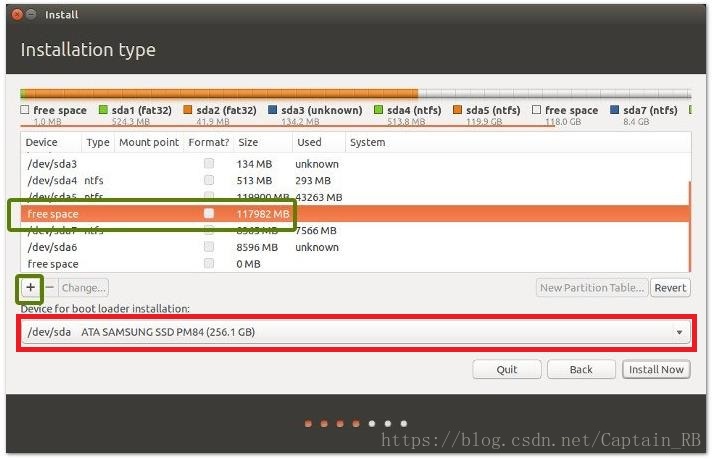Click the Size column header
Viewport: 712px width, 460px height.
coord(262,142)
